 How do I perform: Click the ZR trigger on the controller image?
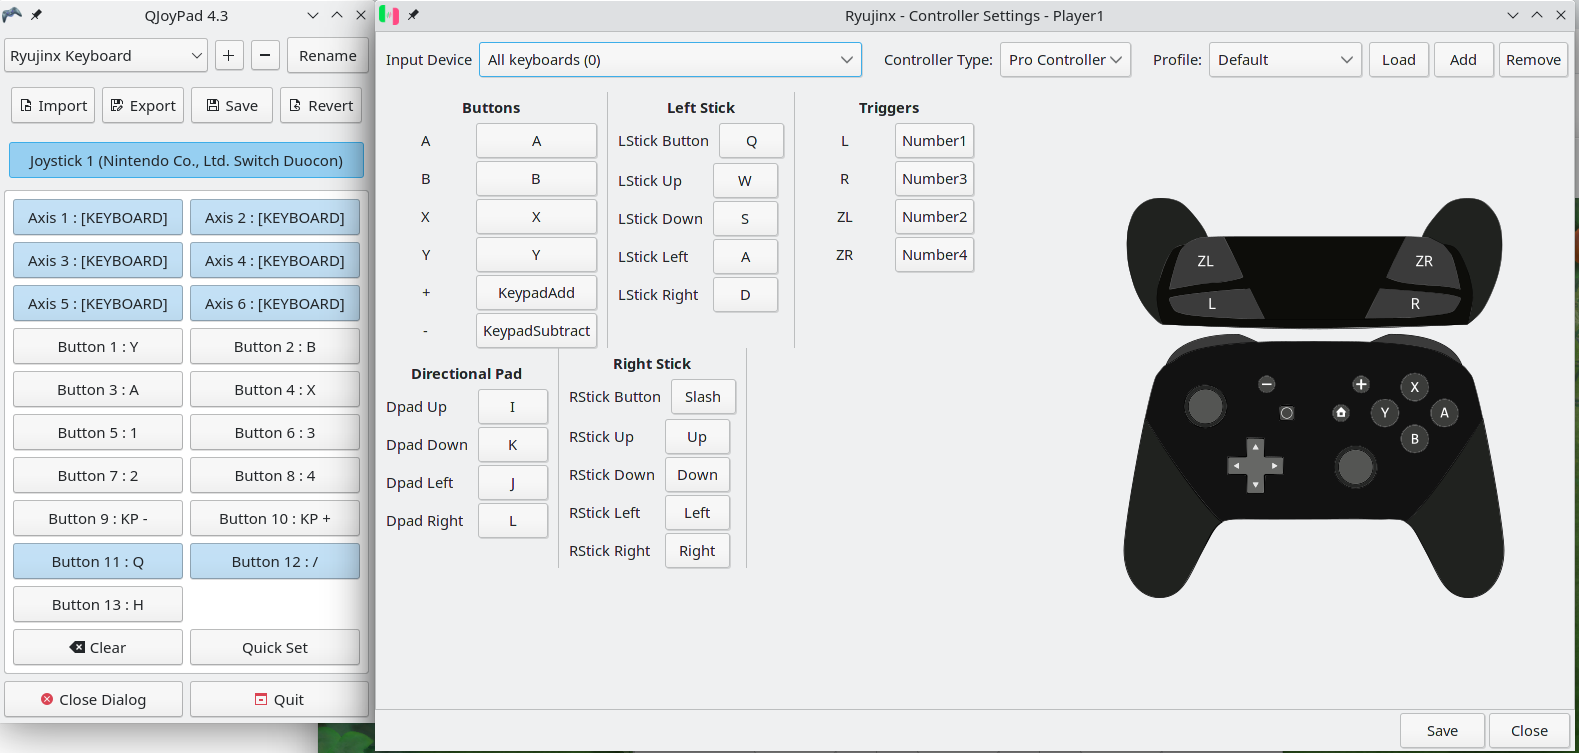(1424, 262)
